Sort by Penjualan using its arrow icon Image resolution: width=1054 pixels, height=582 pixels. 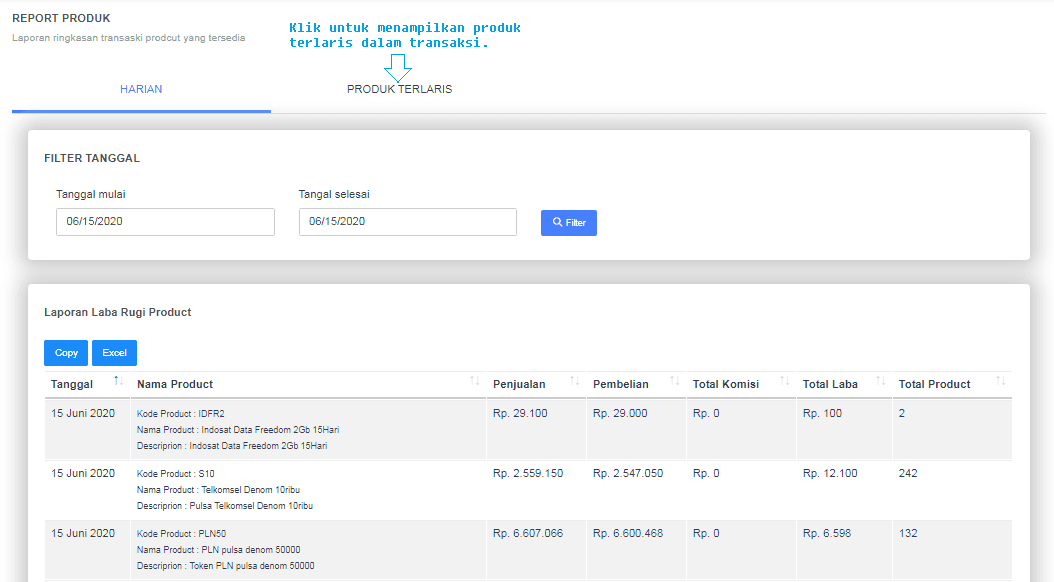574,382
